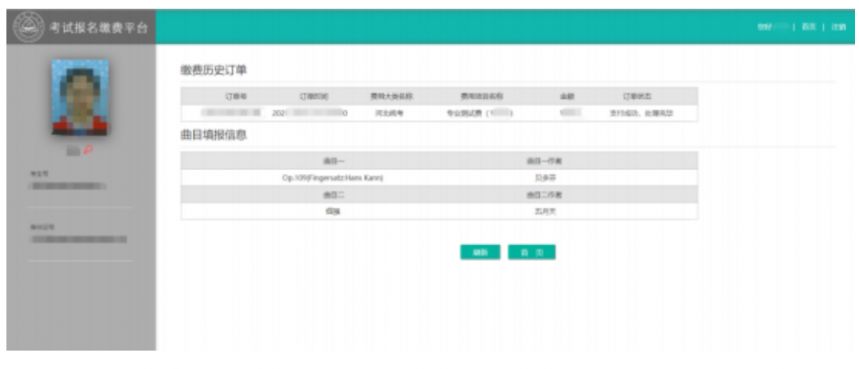
Task: Click the 订单号 column header
Action: (237, 96)
